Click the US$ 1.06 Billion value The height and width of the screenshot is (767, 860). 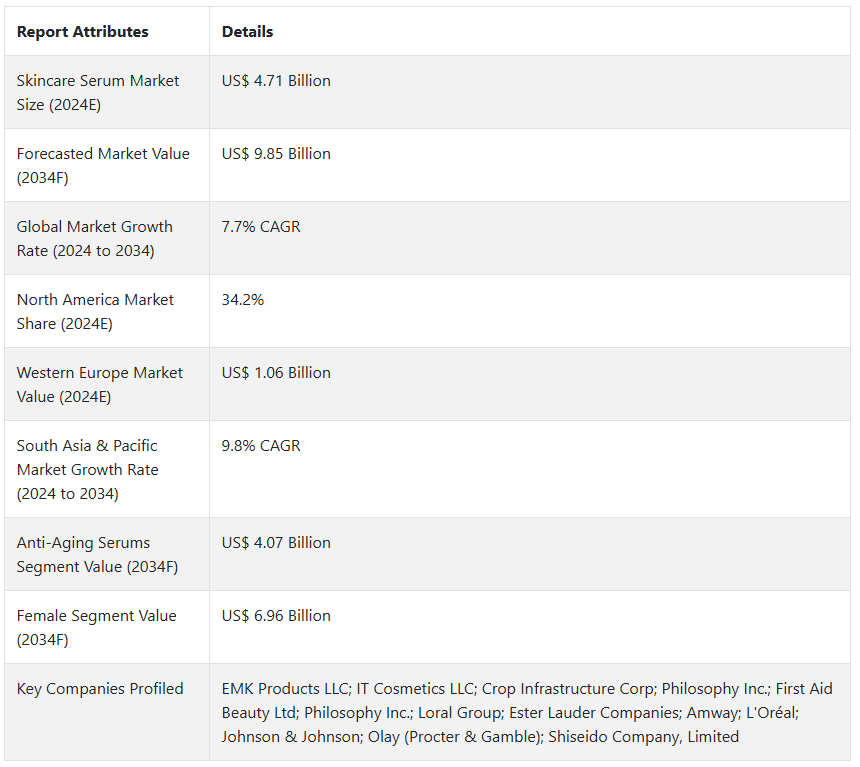click(x=276, y=373)
